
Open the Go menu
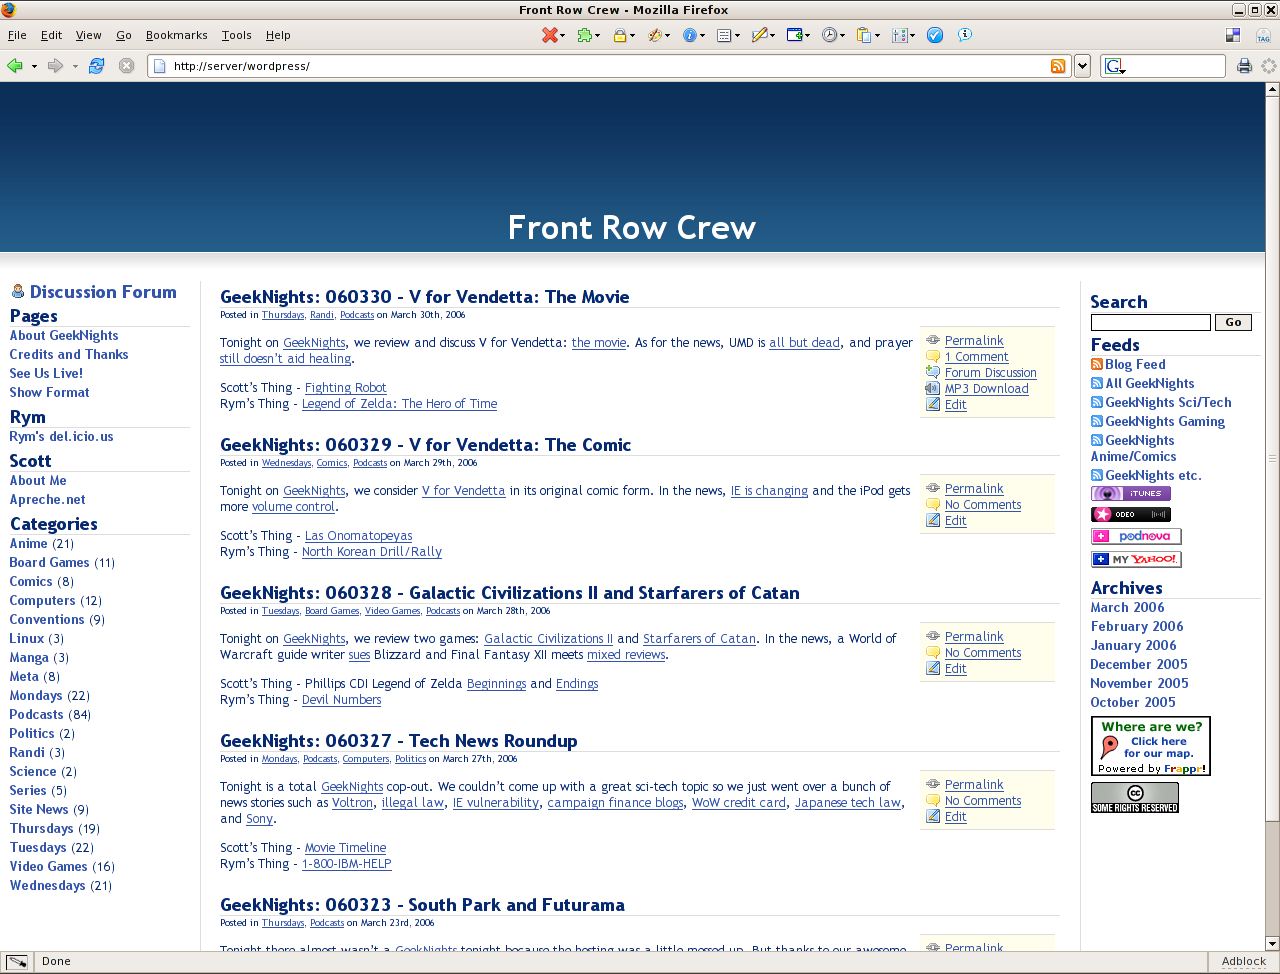124,35
